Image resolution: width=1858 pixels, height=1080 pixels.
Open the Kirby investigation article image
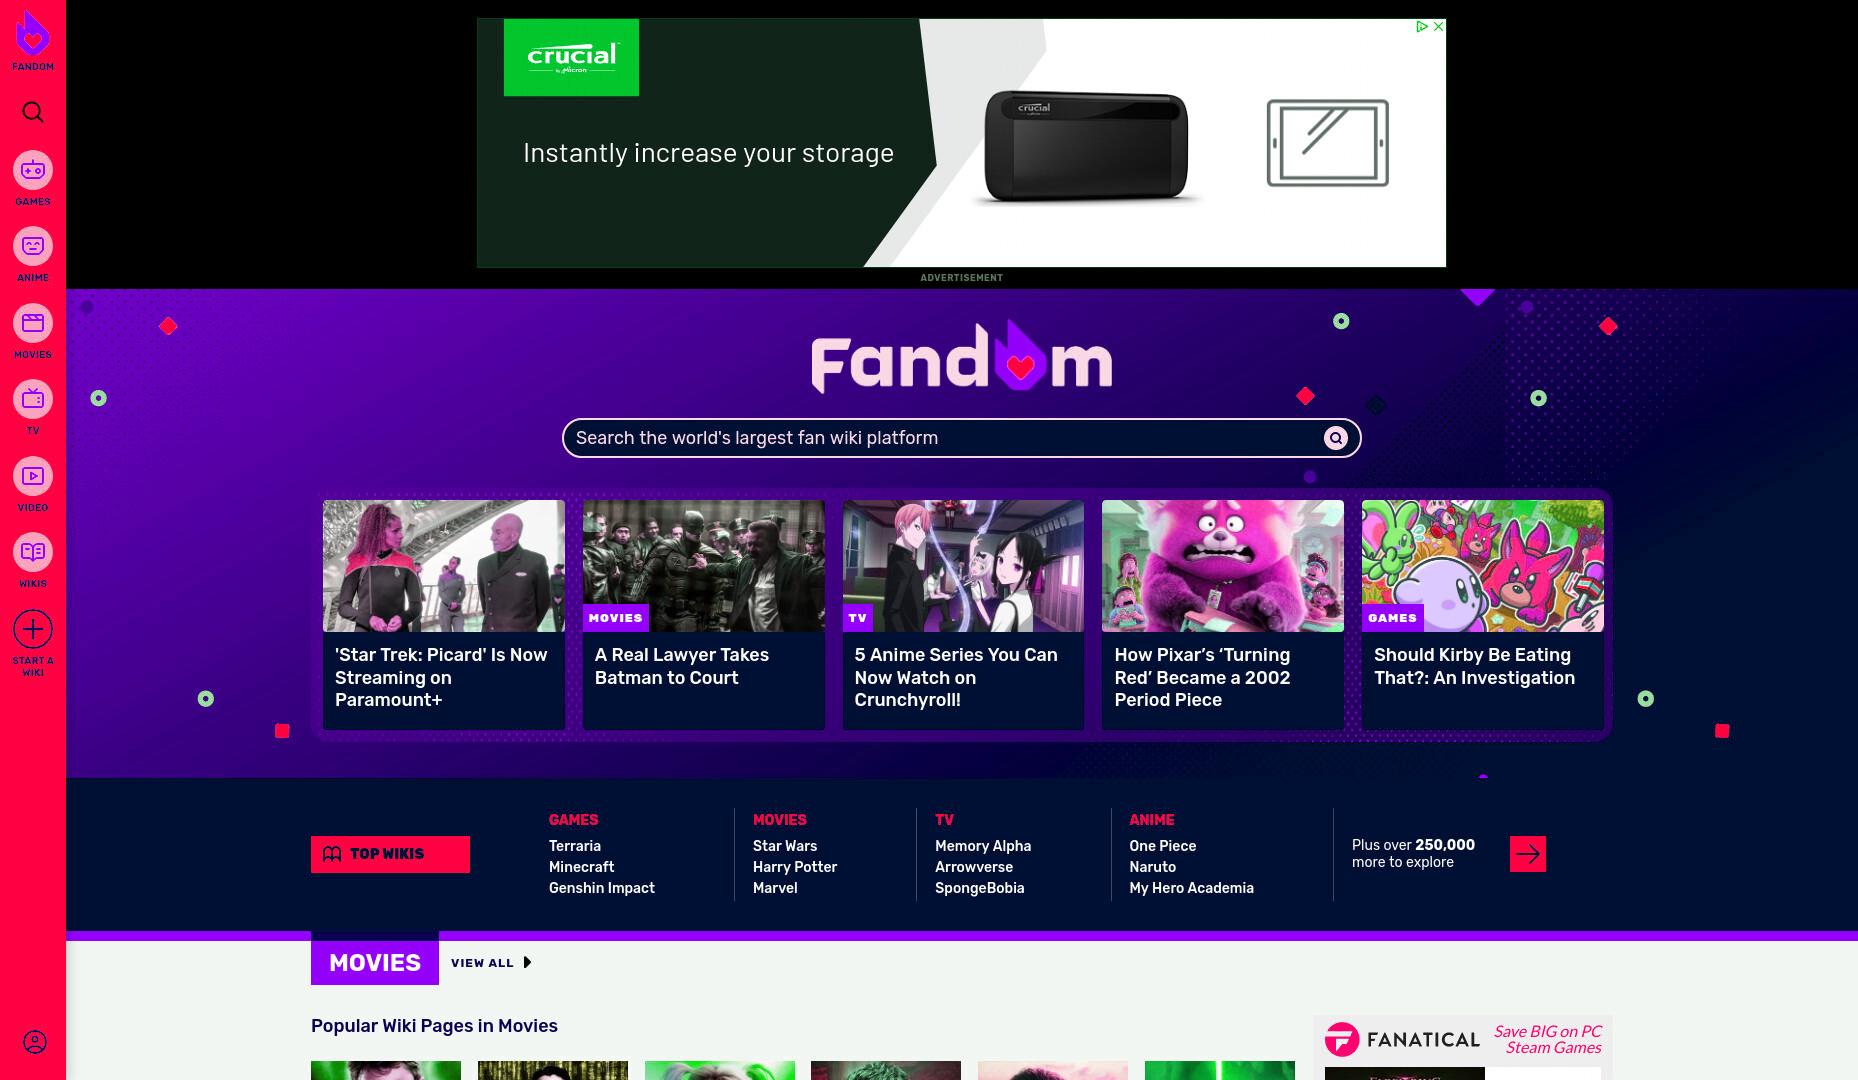point(1483,566)
